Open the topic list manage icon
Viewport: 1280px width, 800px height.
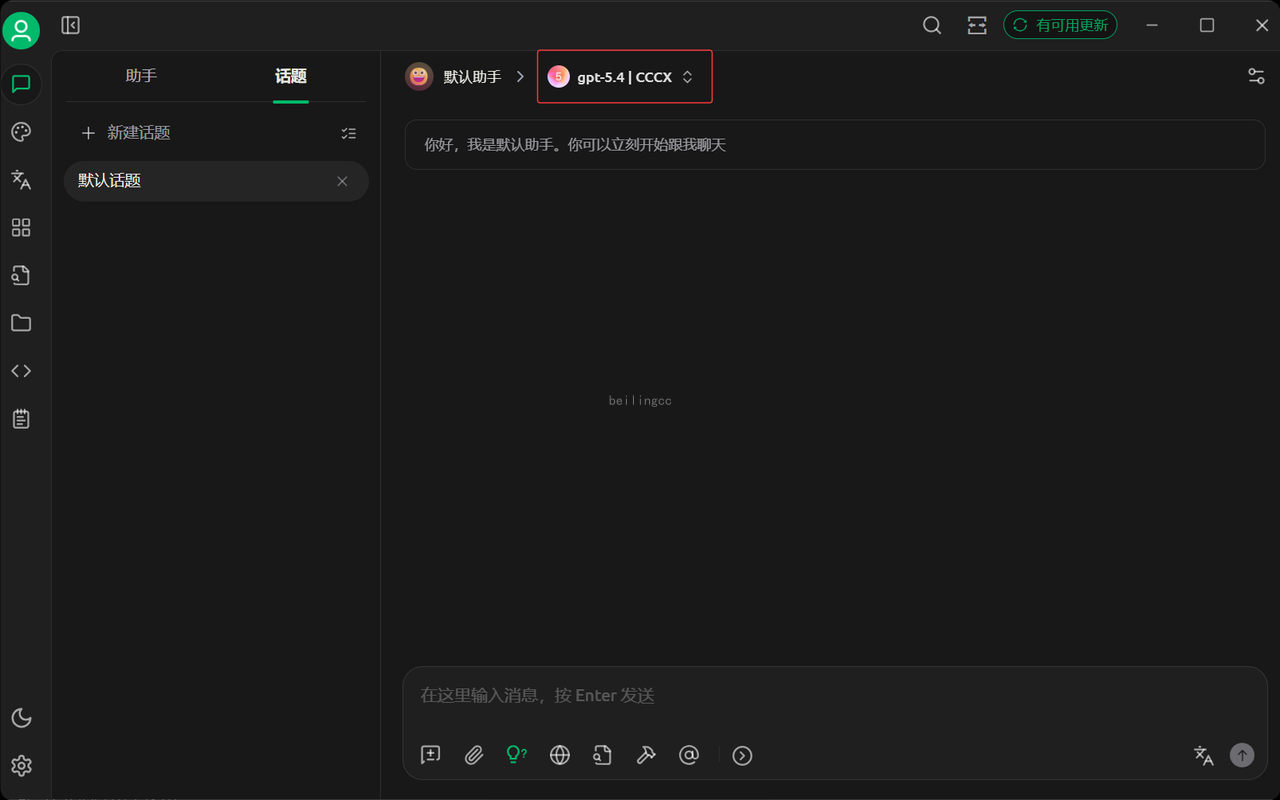[349, 133]
